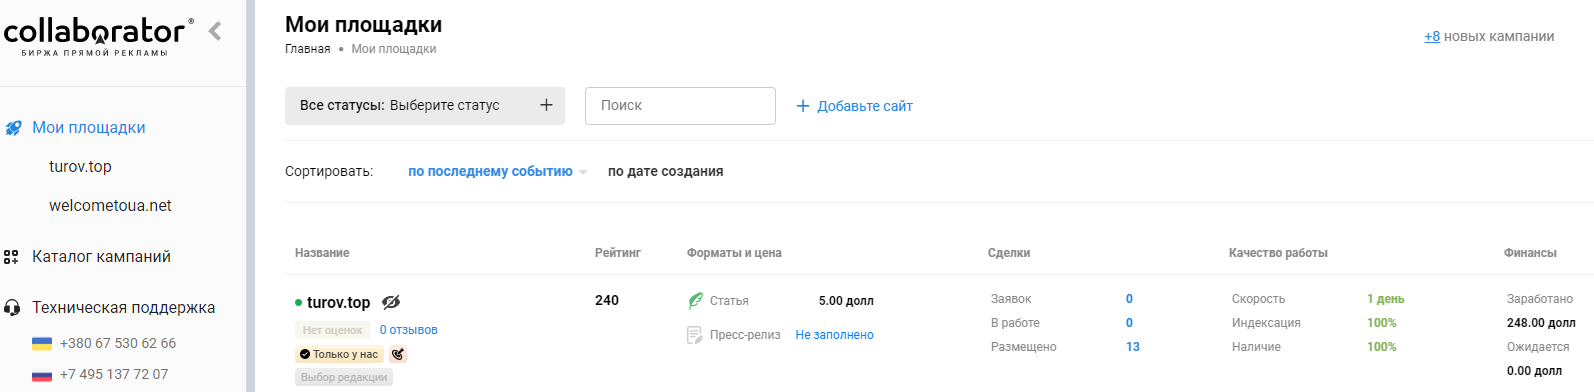Click the Наличие value 100%
Viewport: 1594px width, 392px height.
pyautogui.click(x=1382, y=347)
